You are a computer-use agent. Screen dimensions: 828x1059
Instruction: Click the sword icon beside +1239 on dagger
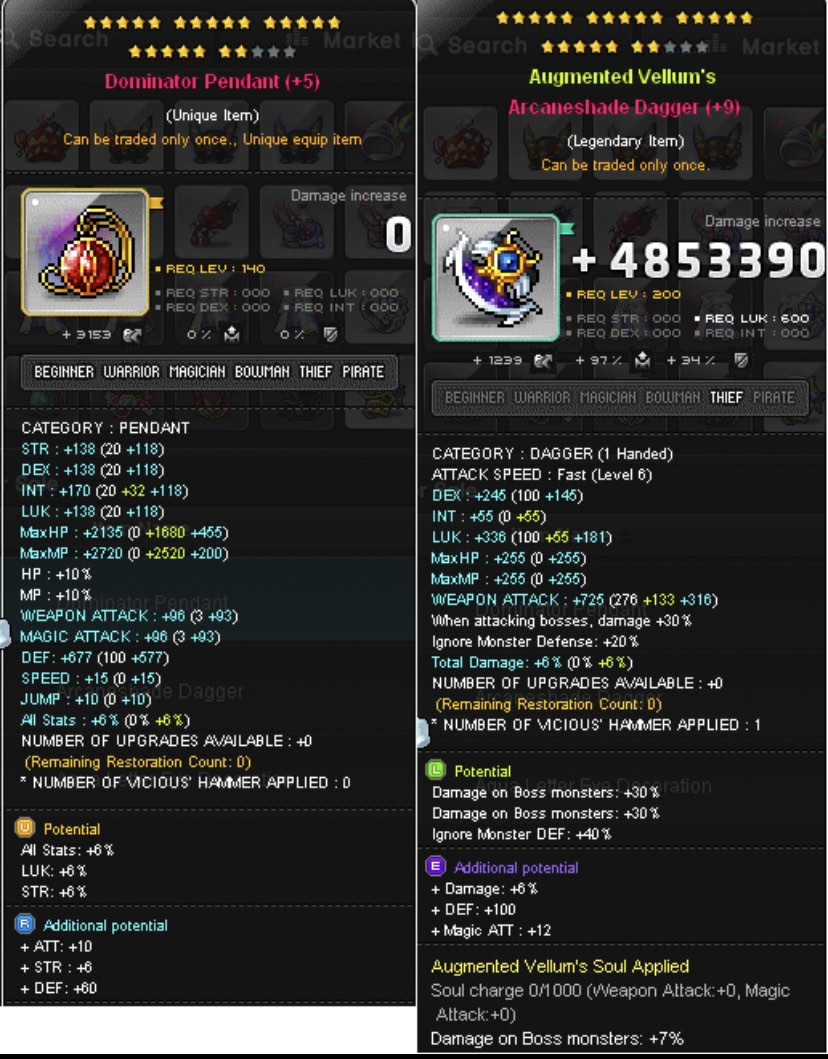[x=543, y=361]
